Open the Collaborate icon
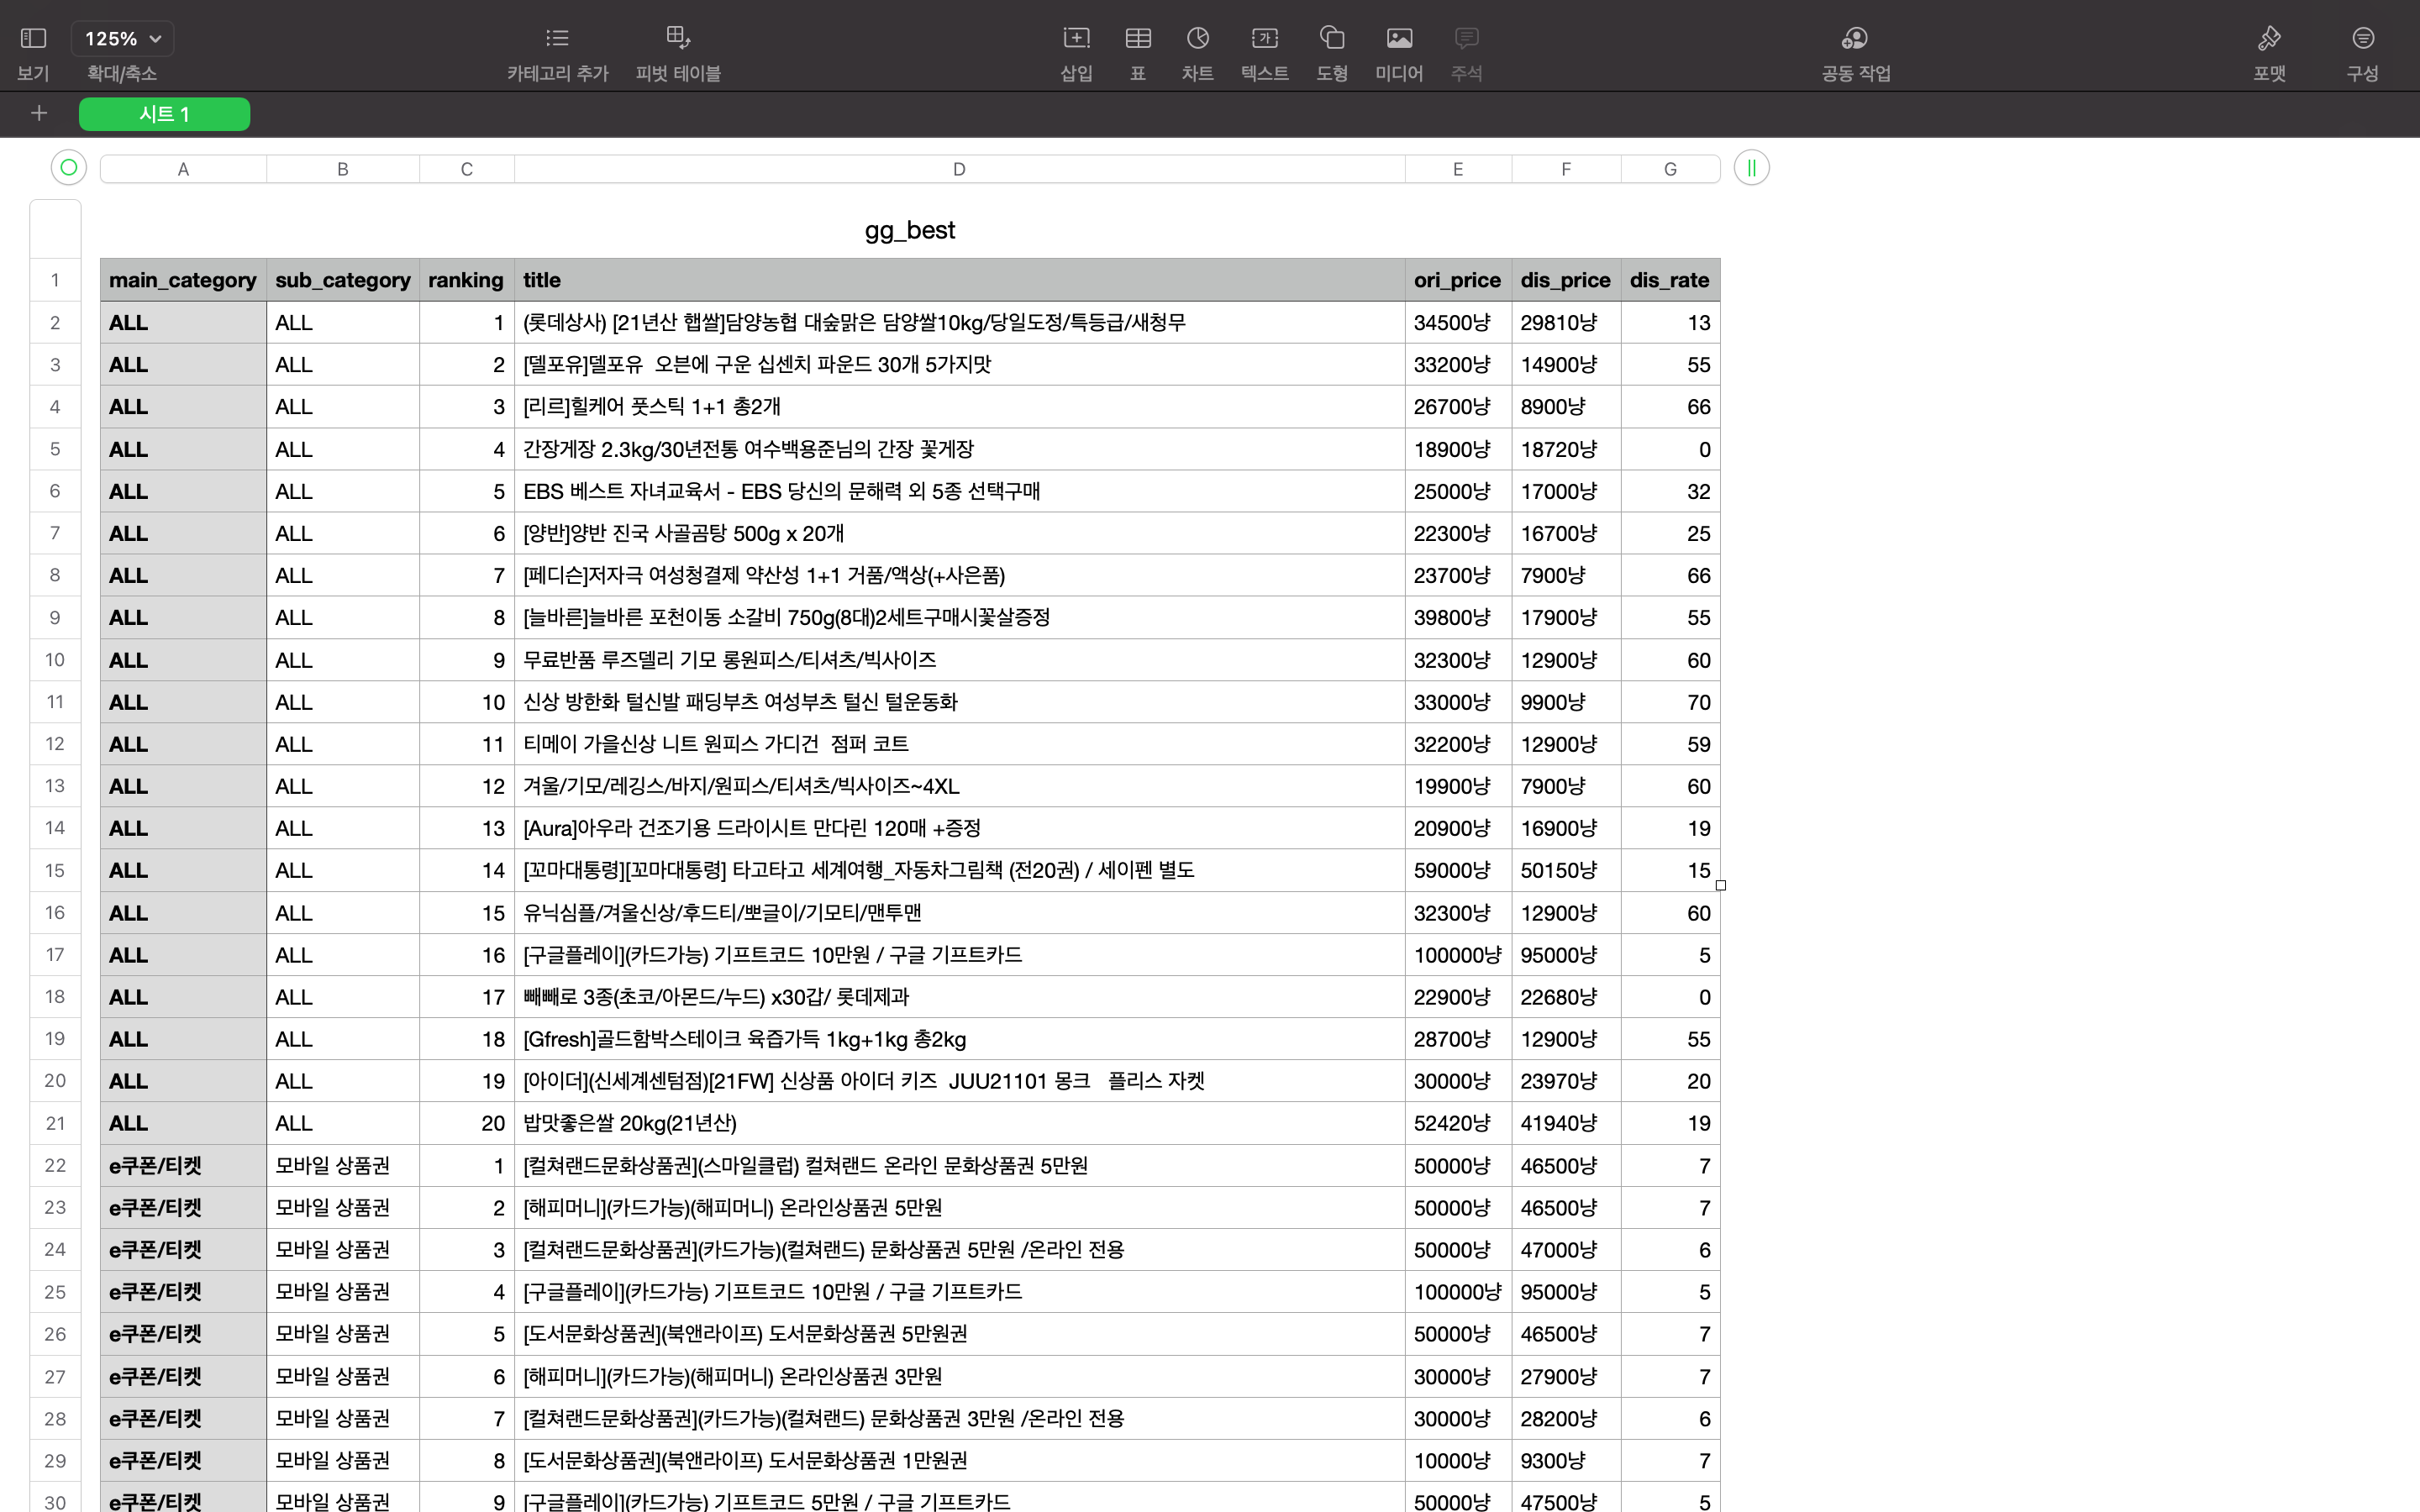 (1855, 38)
